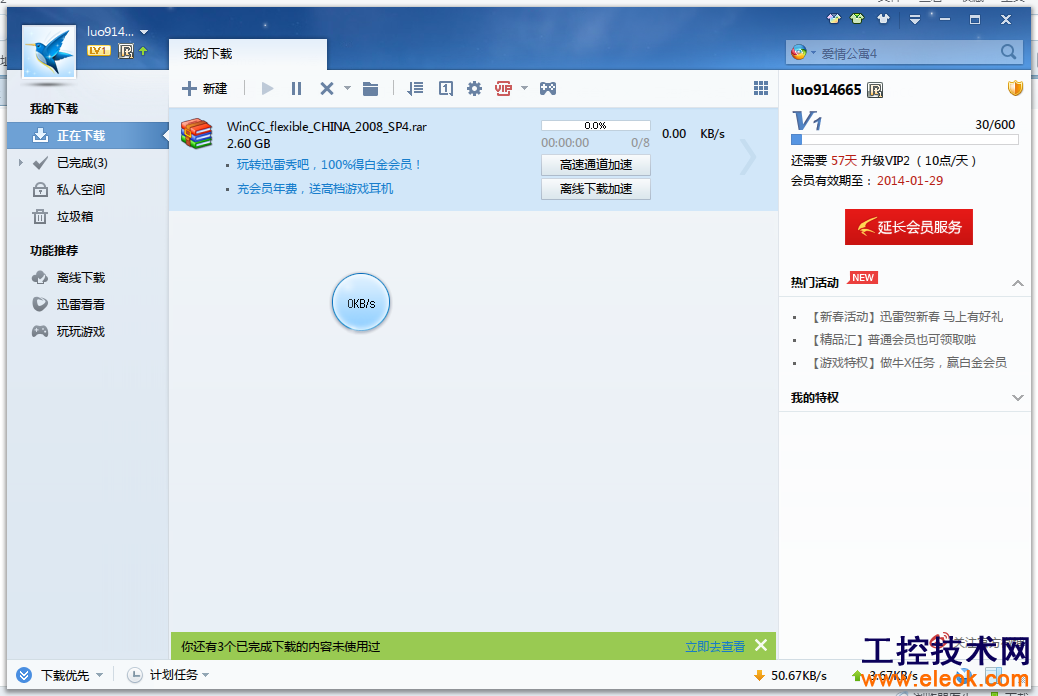Click the red VIP toolbar icon
1038x696 pixels.
(x=504, y=89)
